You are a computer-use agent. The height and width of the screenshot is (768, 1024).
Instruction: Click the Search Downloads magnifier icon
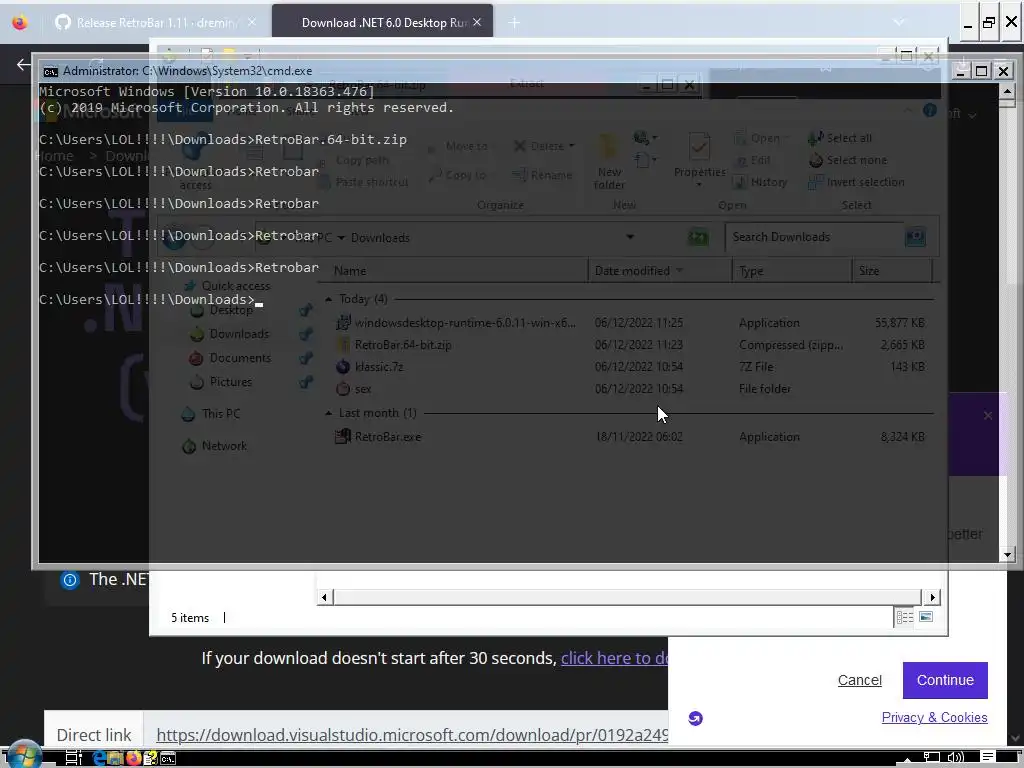915,237
